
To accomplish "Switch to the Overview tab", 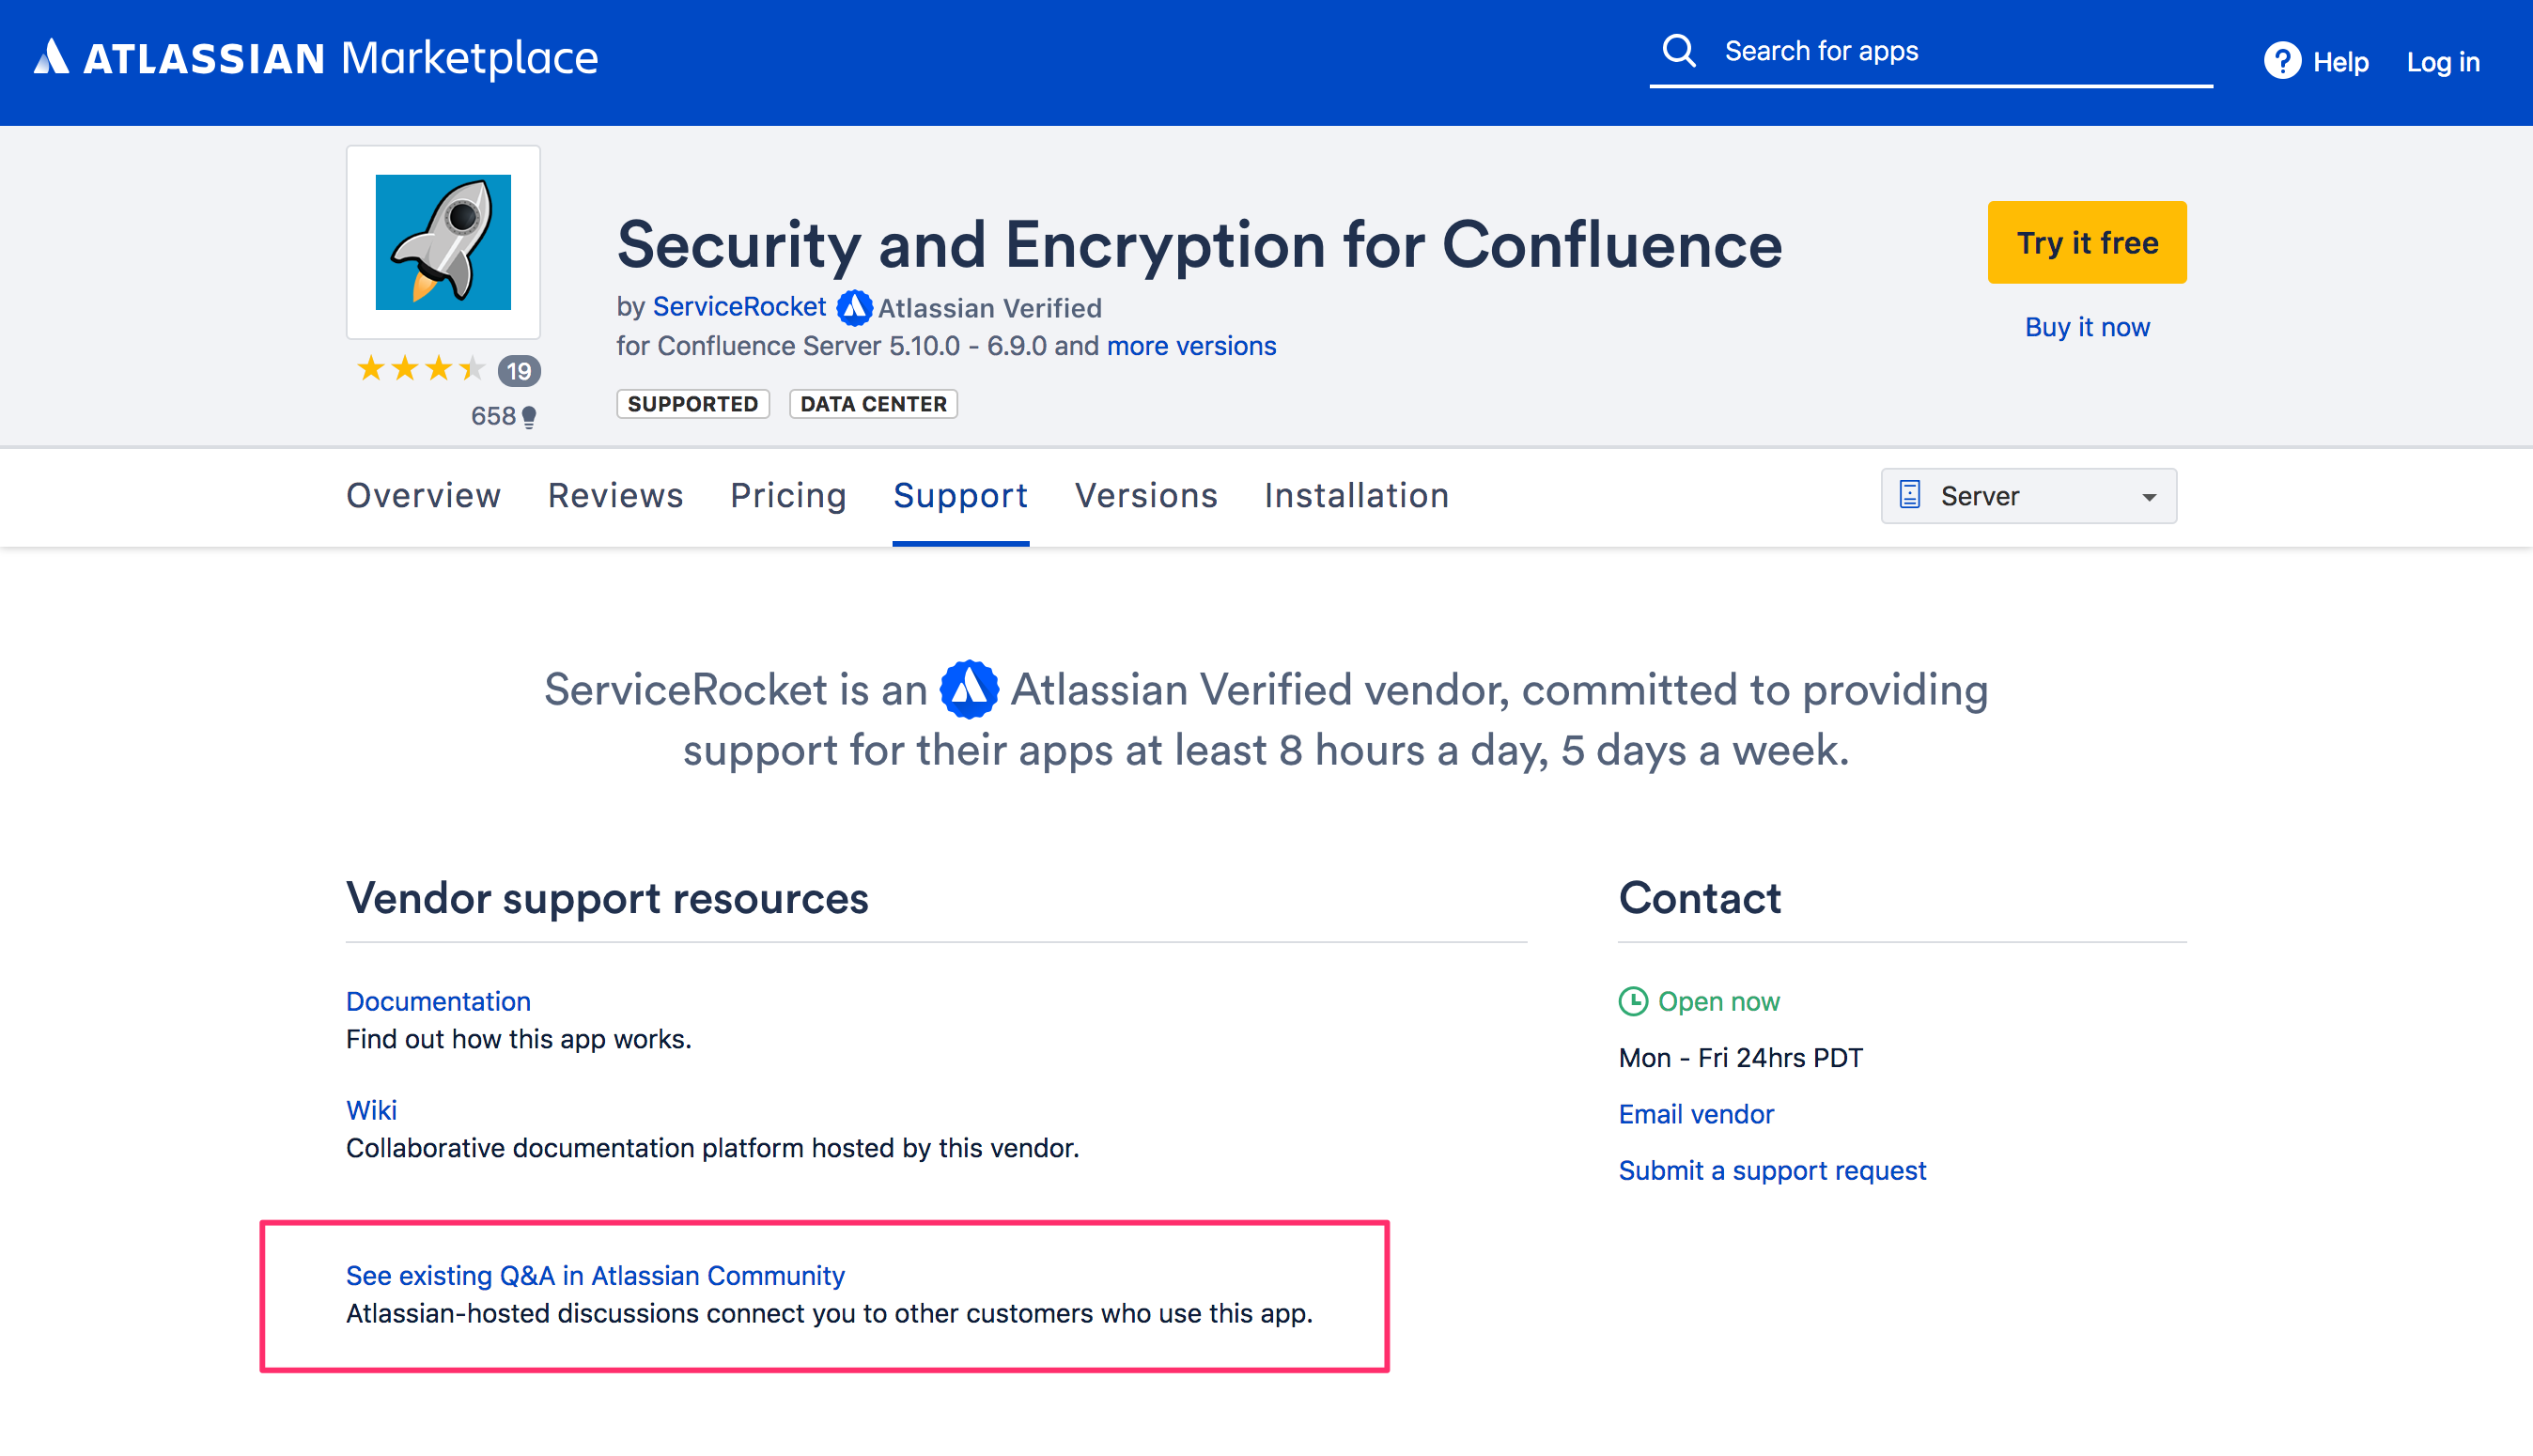I will [x=423, y=495].
